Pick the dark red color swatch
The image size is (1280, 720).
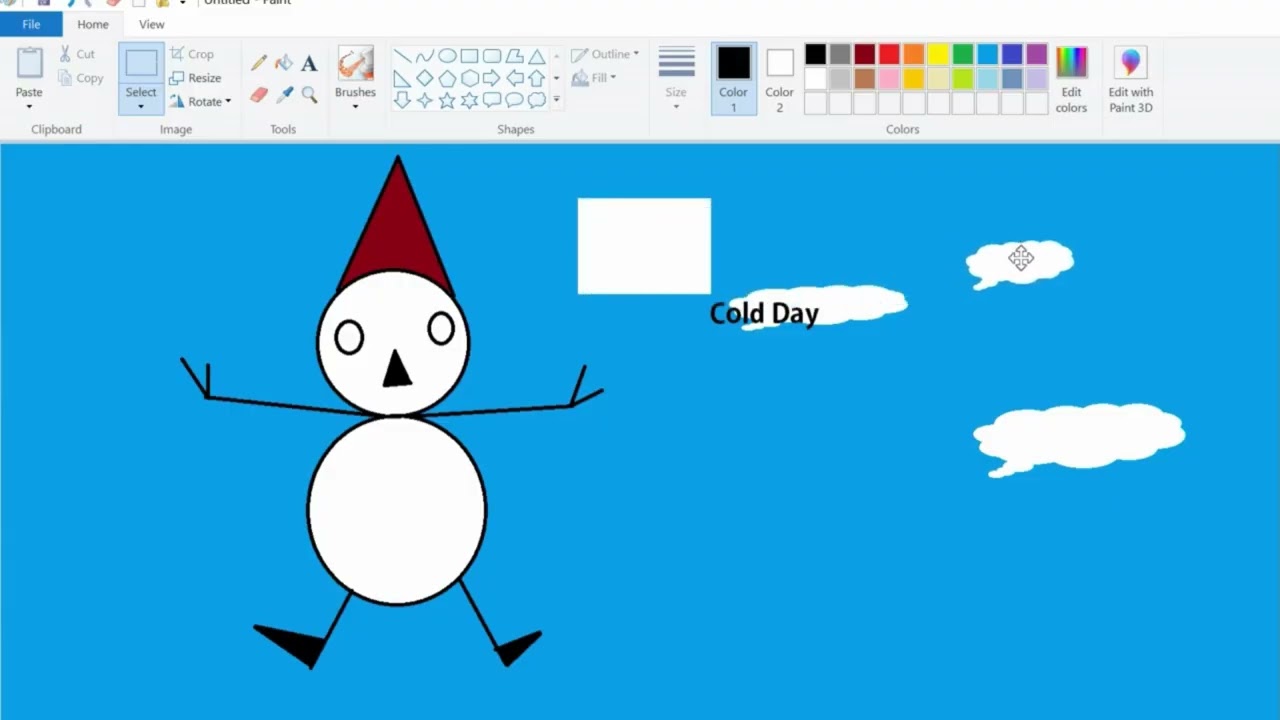point(865,54)
